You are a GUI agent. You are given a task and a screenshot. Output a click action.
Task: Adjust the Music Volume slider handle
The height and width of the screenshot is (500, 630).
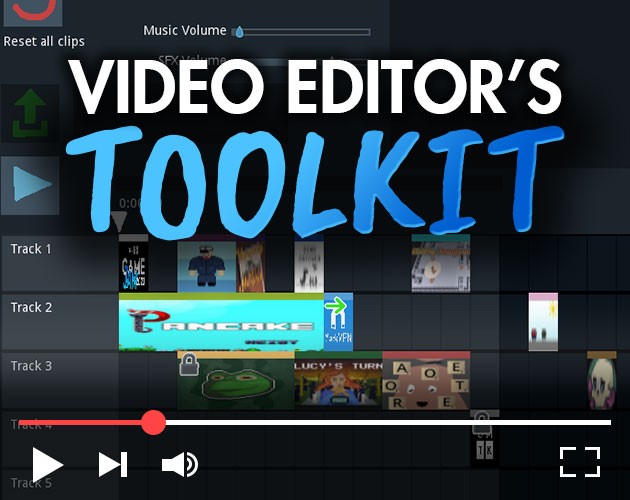(239, 32)
